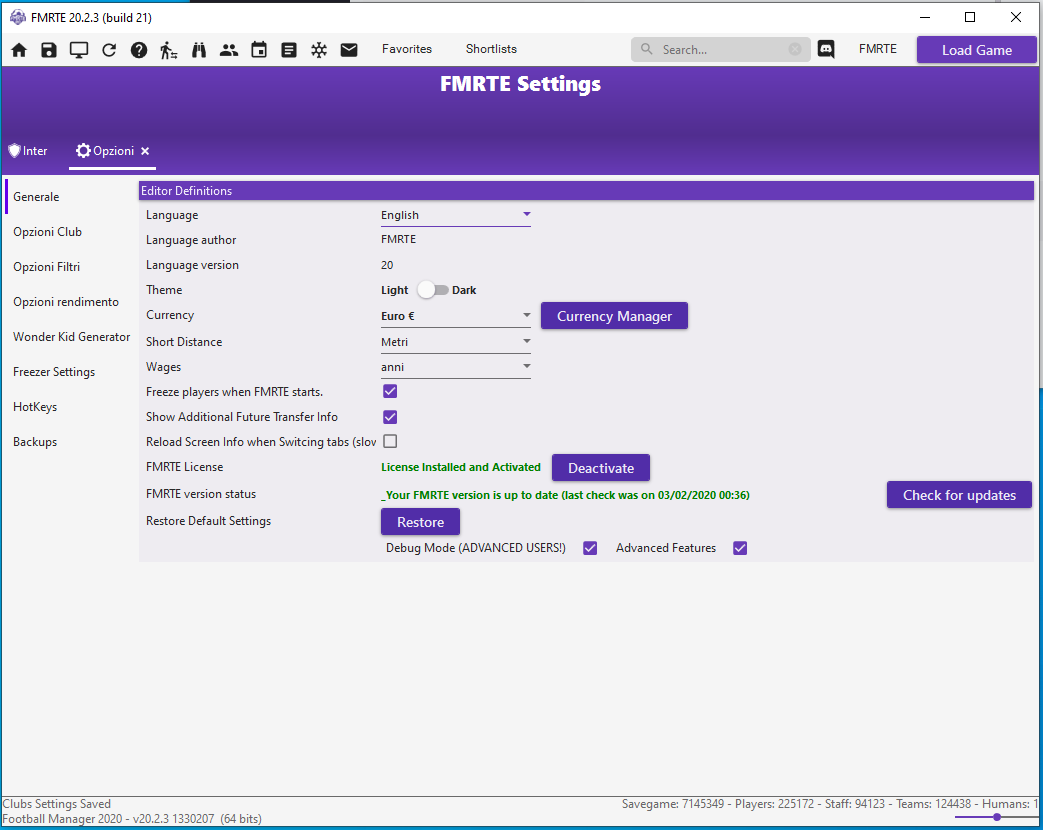The width and height of the screenshot is (1043, 830).
Task: Click the Save floppy disk icon
Action: tap(49, 50)
